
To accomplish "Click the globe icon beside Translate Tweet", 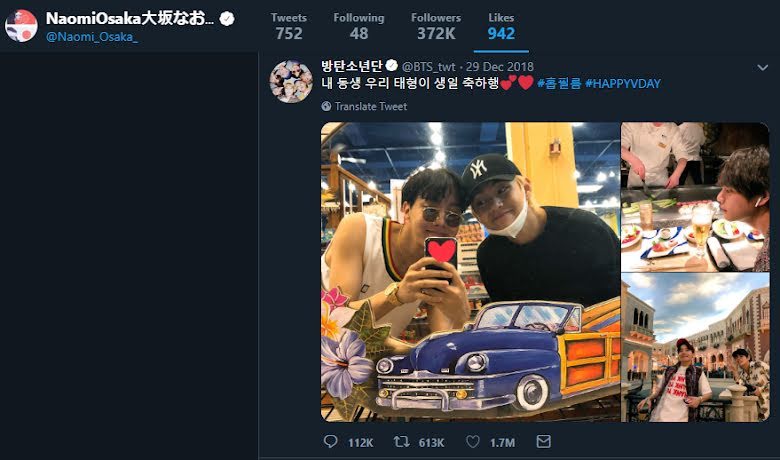I will click(x=326, y=106).
